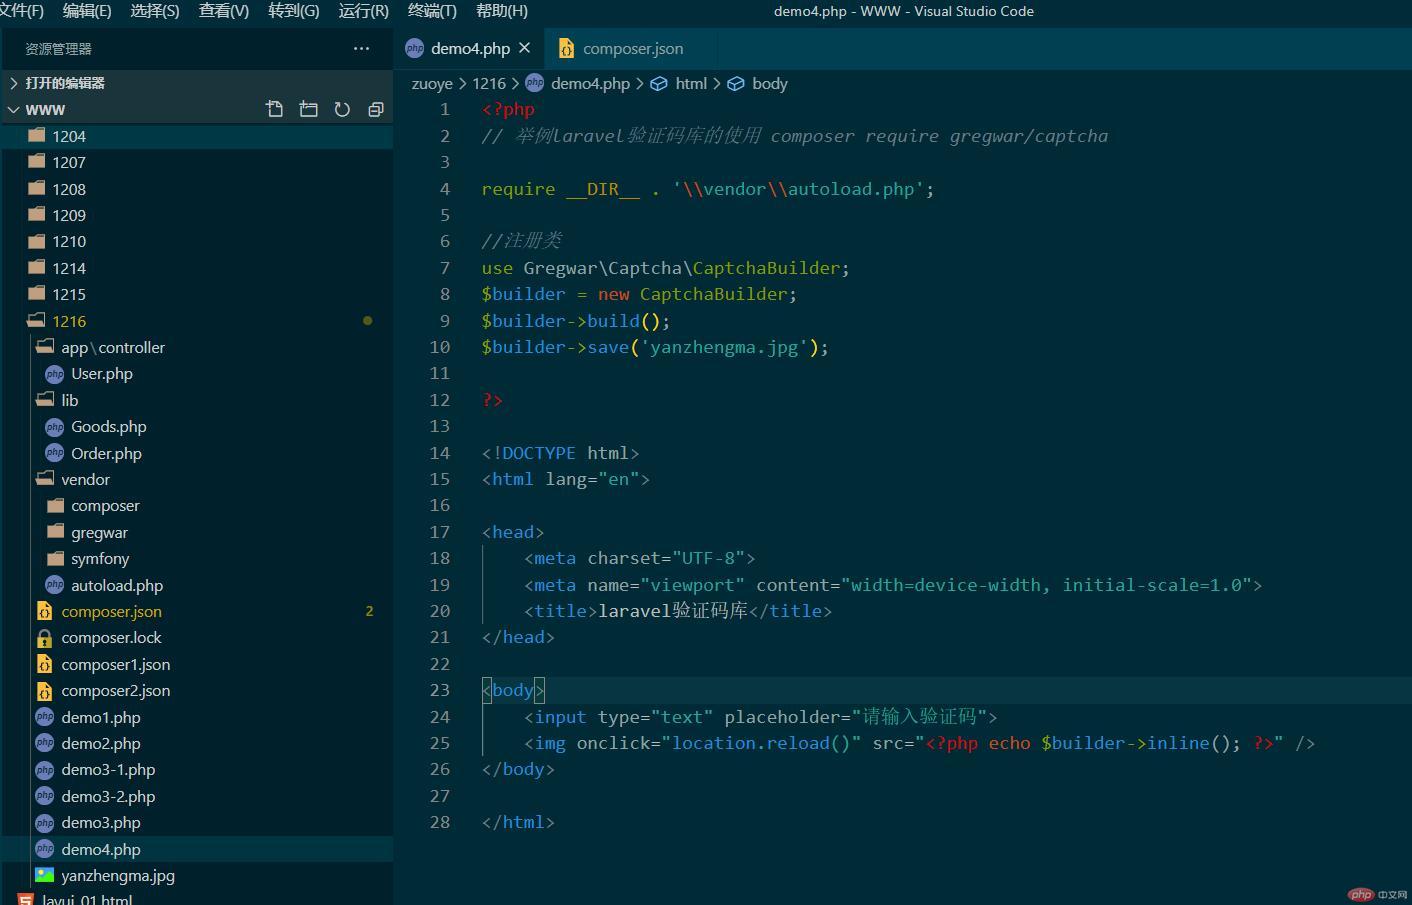The height and width of the screenshot is (905, 1412).
Task: Open yanzhengma.jpg image file
Action: [x=196, y=875]
